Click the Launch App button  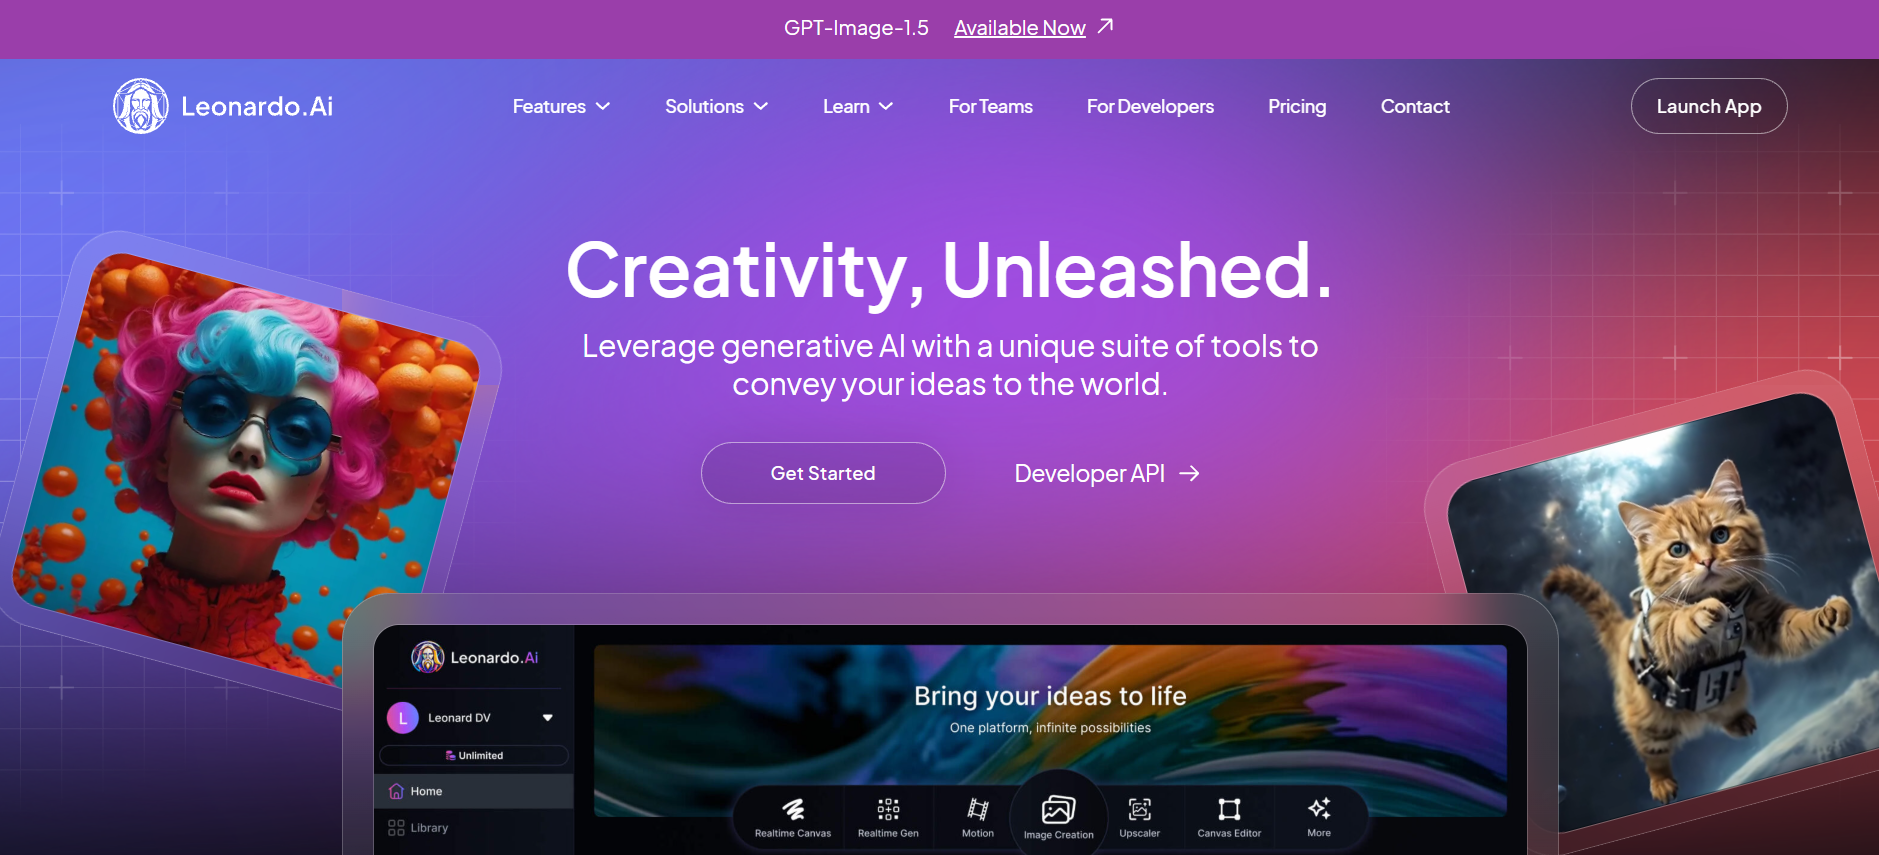(1708, 106)
